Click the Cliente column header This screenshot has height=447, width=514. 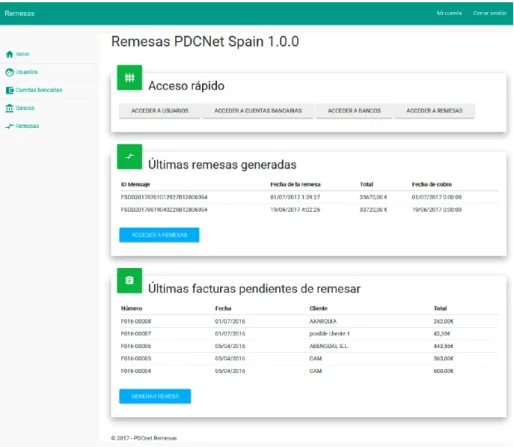tap(318, 308)
